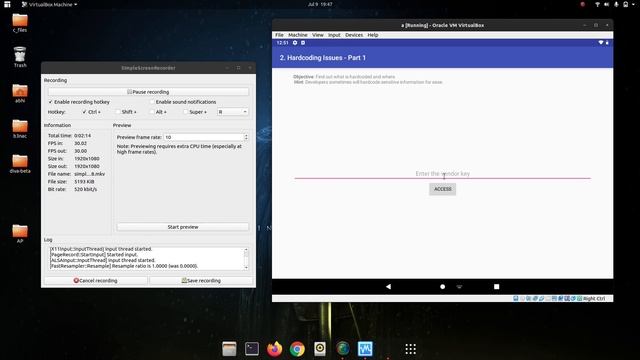Open the volume icon in the system tray
Viewport: 640px width, 360px height.
point(607,4)
